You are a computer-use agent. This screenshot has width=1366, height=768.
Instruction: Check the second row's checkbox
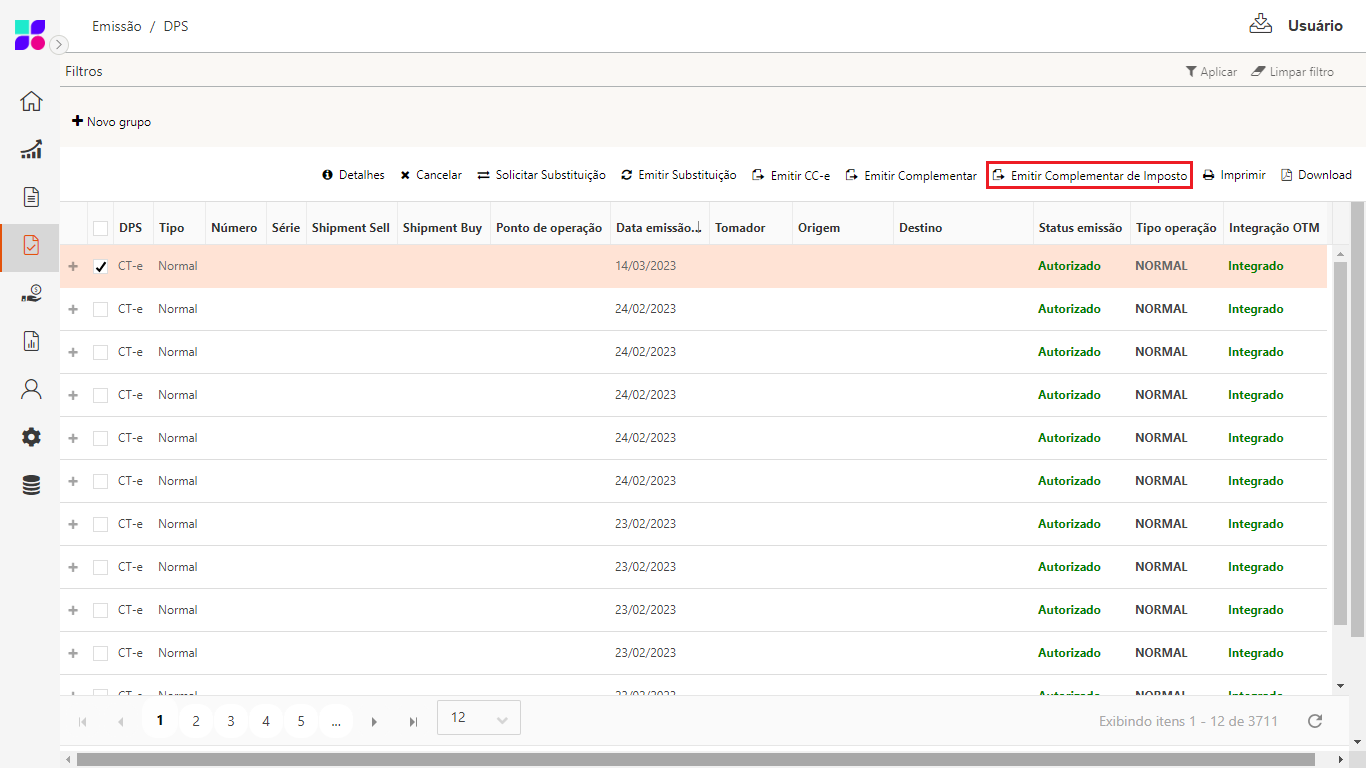pos(100,310)
